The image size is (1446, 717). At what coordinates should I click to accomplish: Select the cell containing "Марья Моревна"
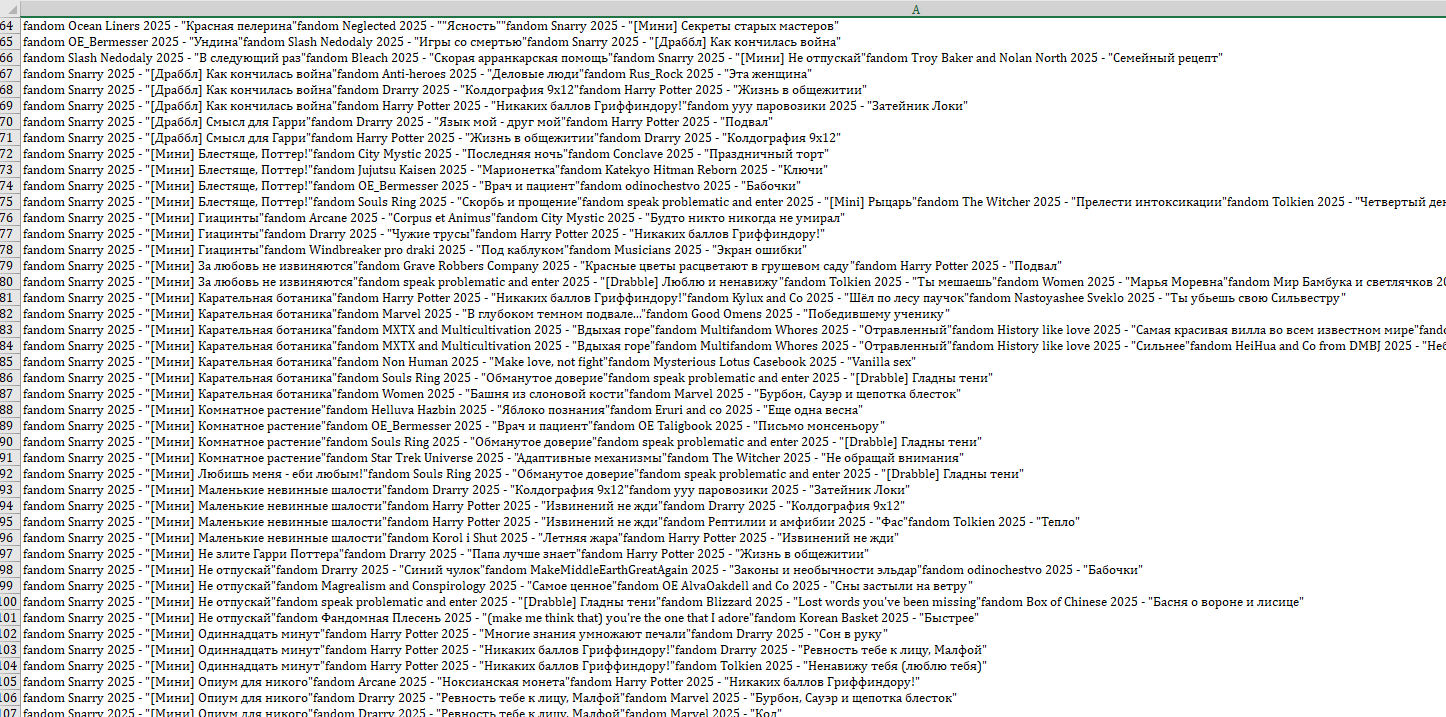coord(732,282)
